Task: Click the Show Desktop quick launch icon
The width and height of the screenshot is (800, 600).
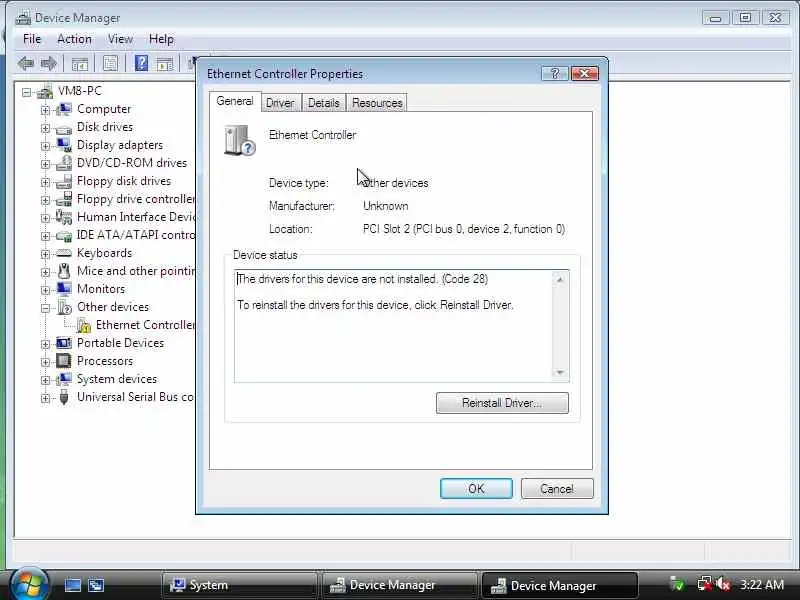Action: [x=72, y=585]
